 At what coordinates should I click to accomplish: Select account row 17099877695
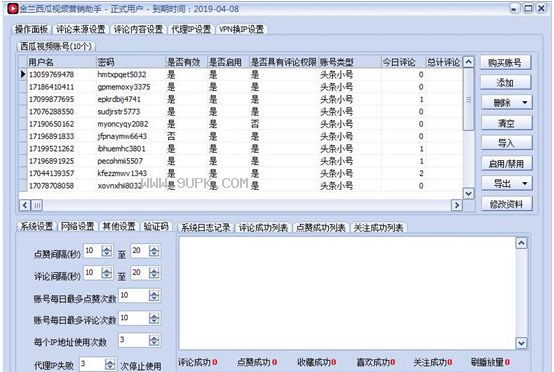coord(240,99)
